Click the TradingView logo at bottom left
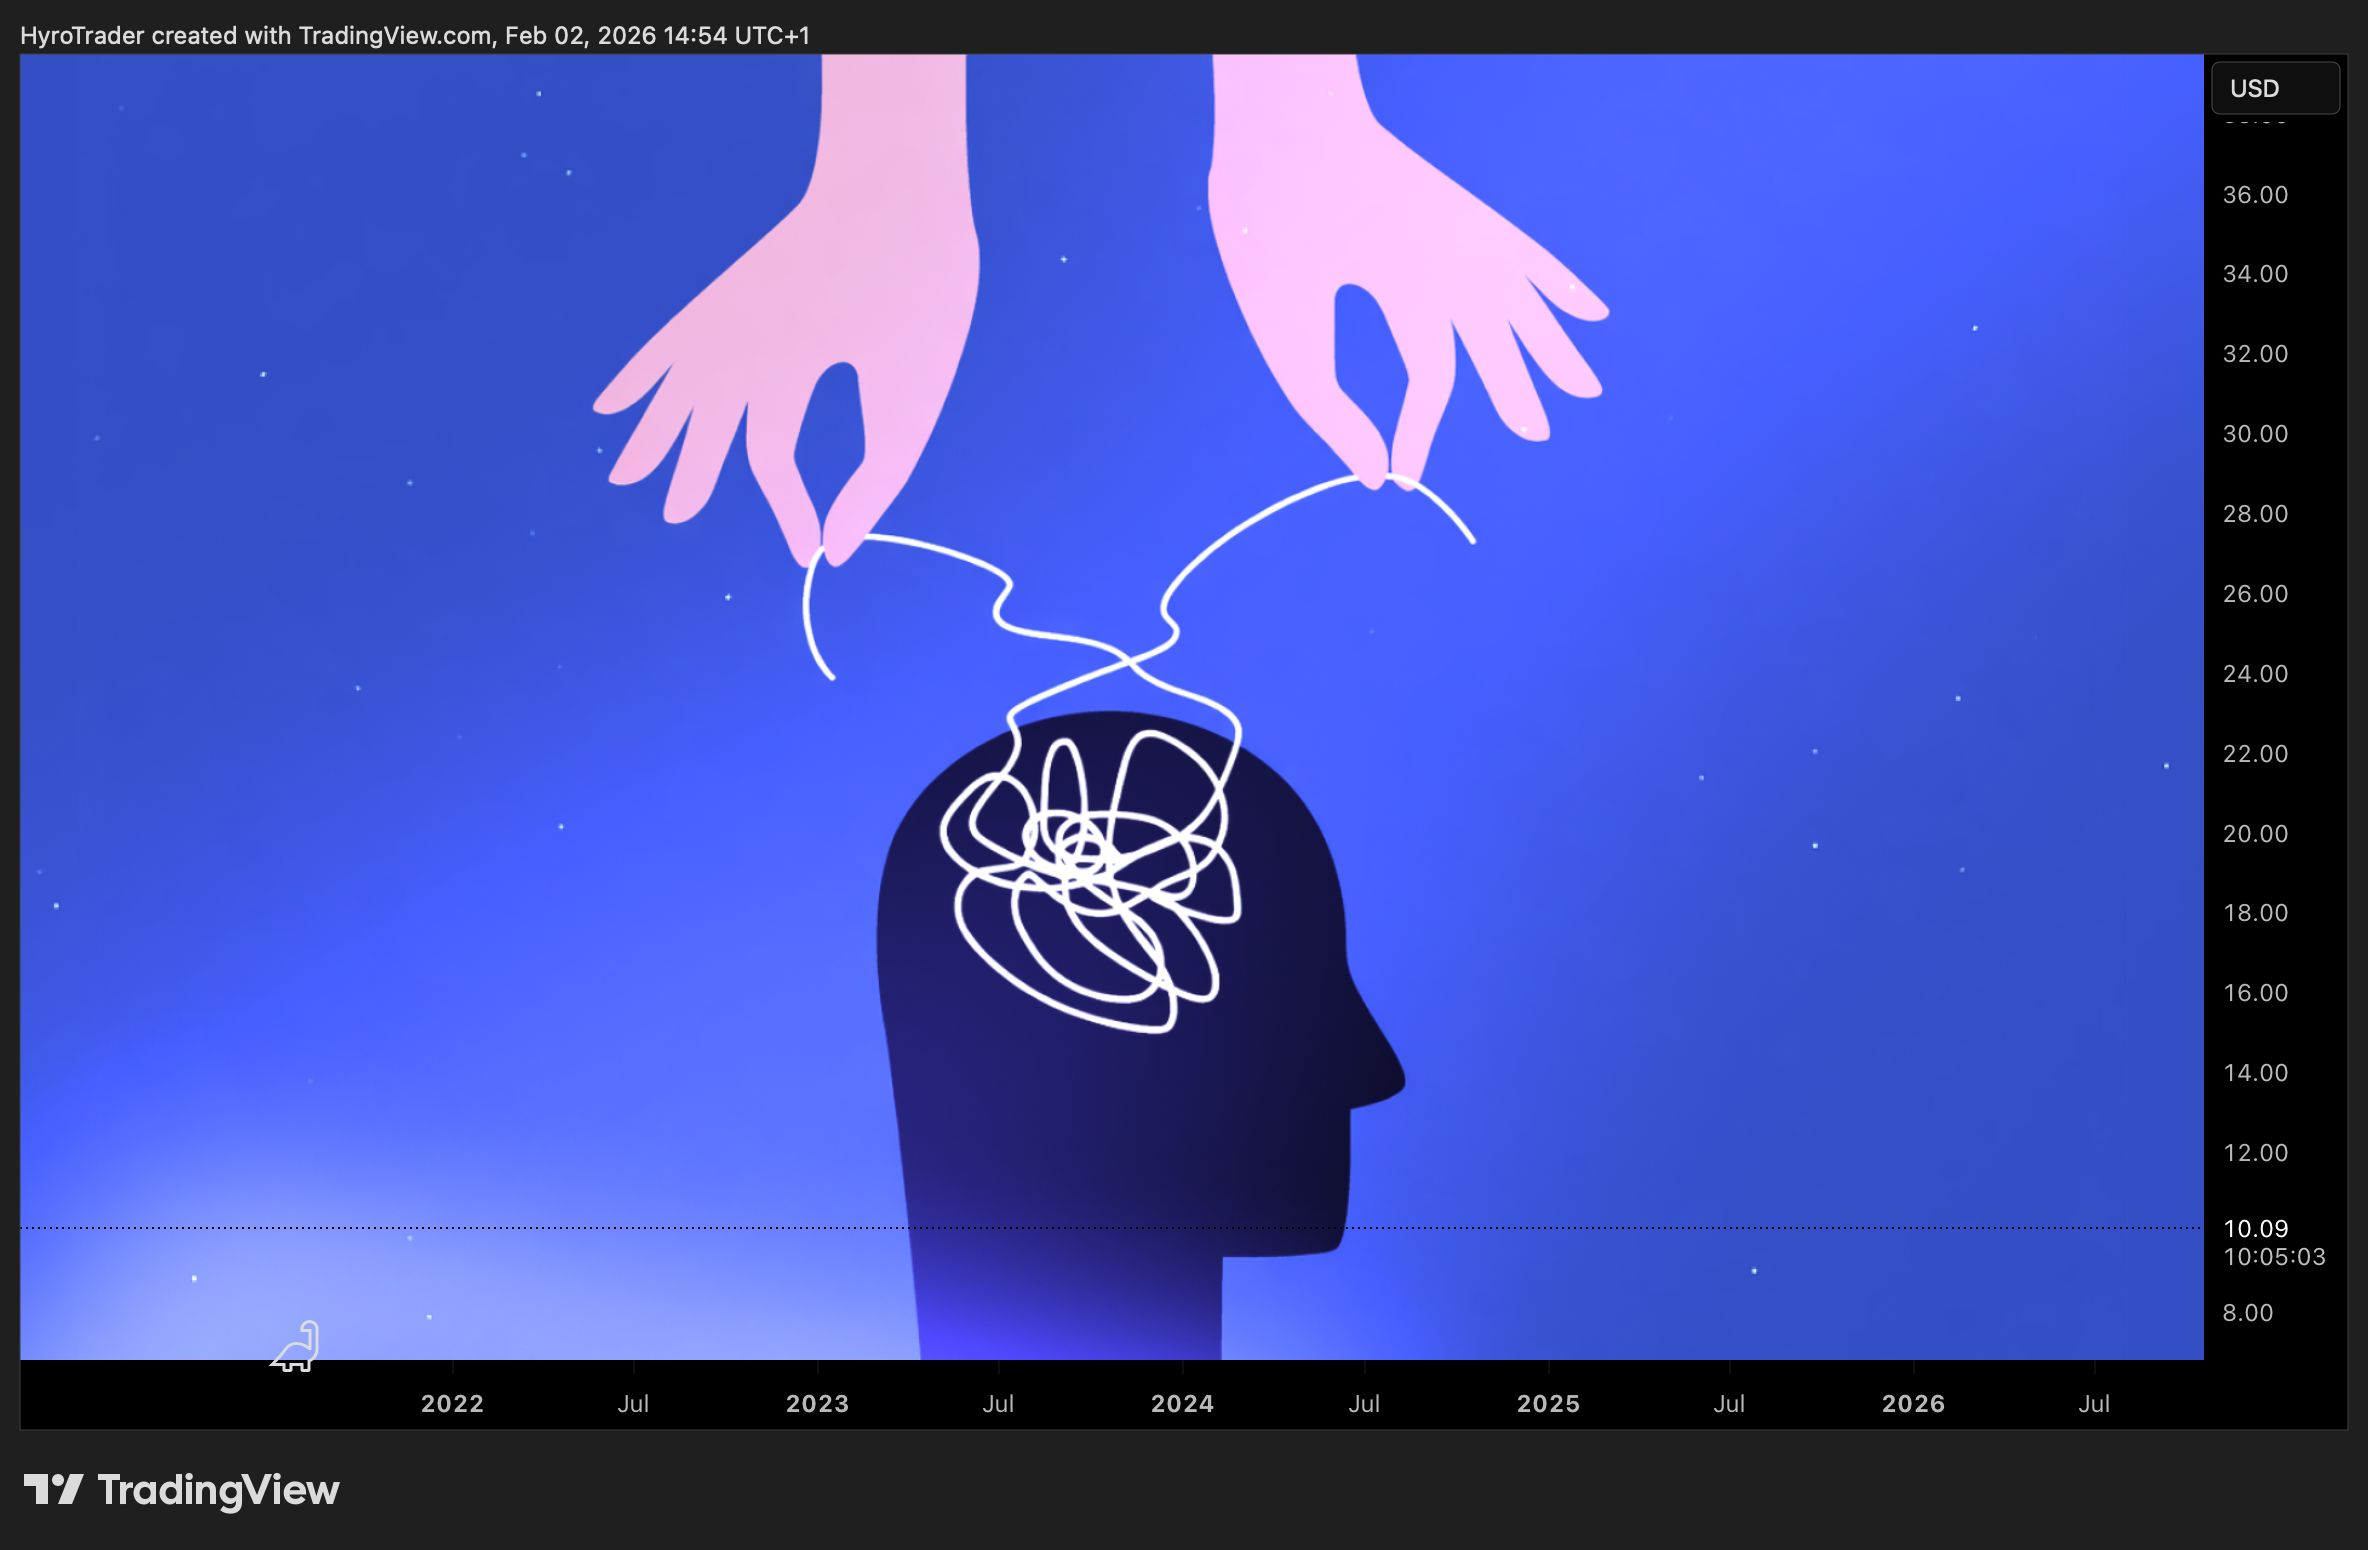This screenshot has width=2368, height=1550. [181, 1490]
